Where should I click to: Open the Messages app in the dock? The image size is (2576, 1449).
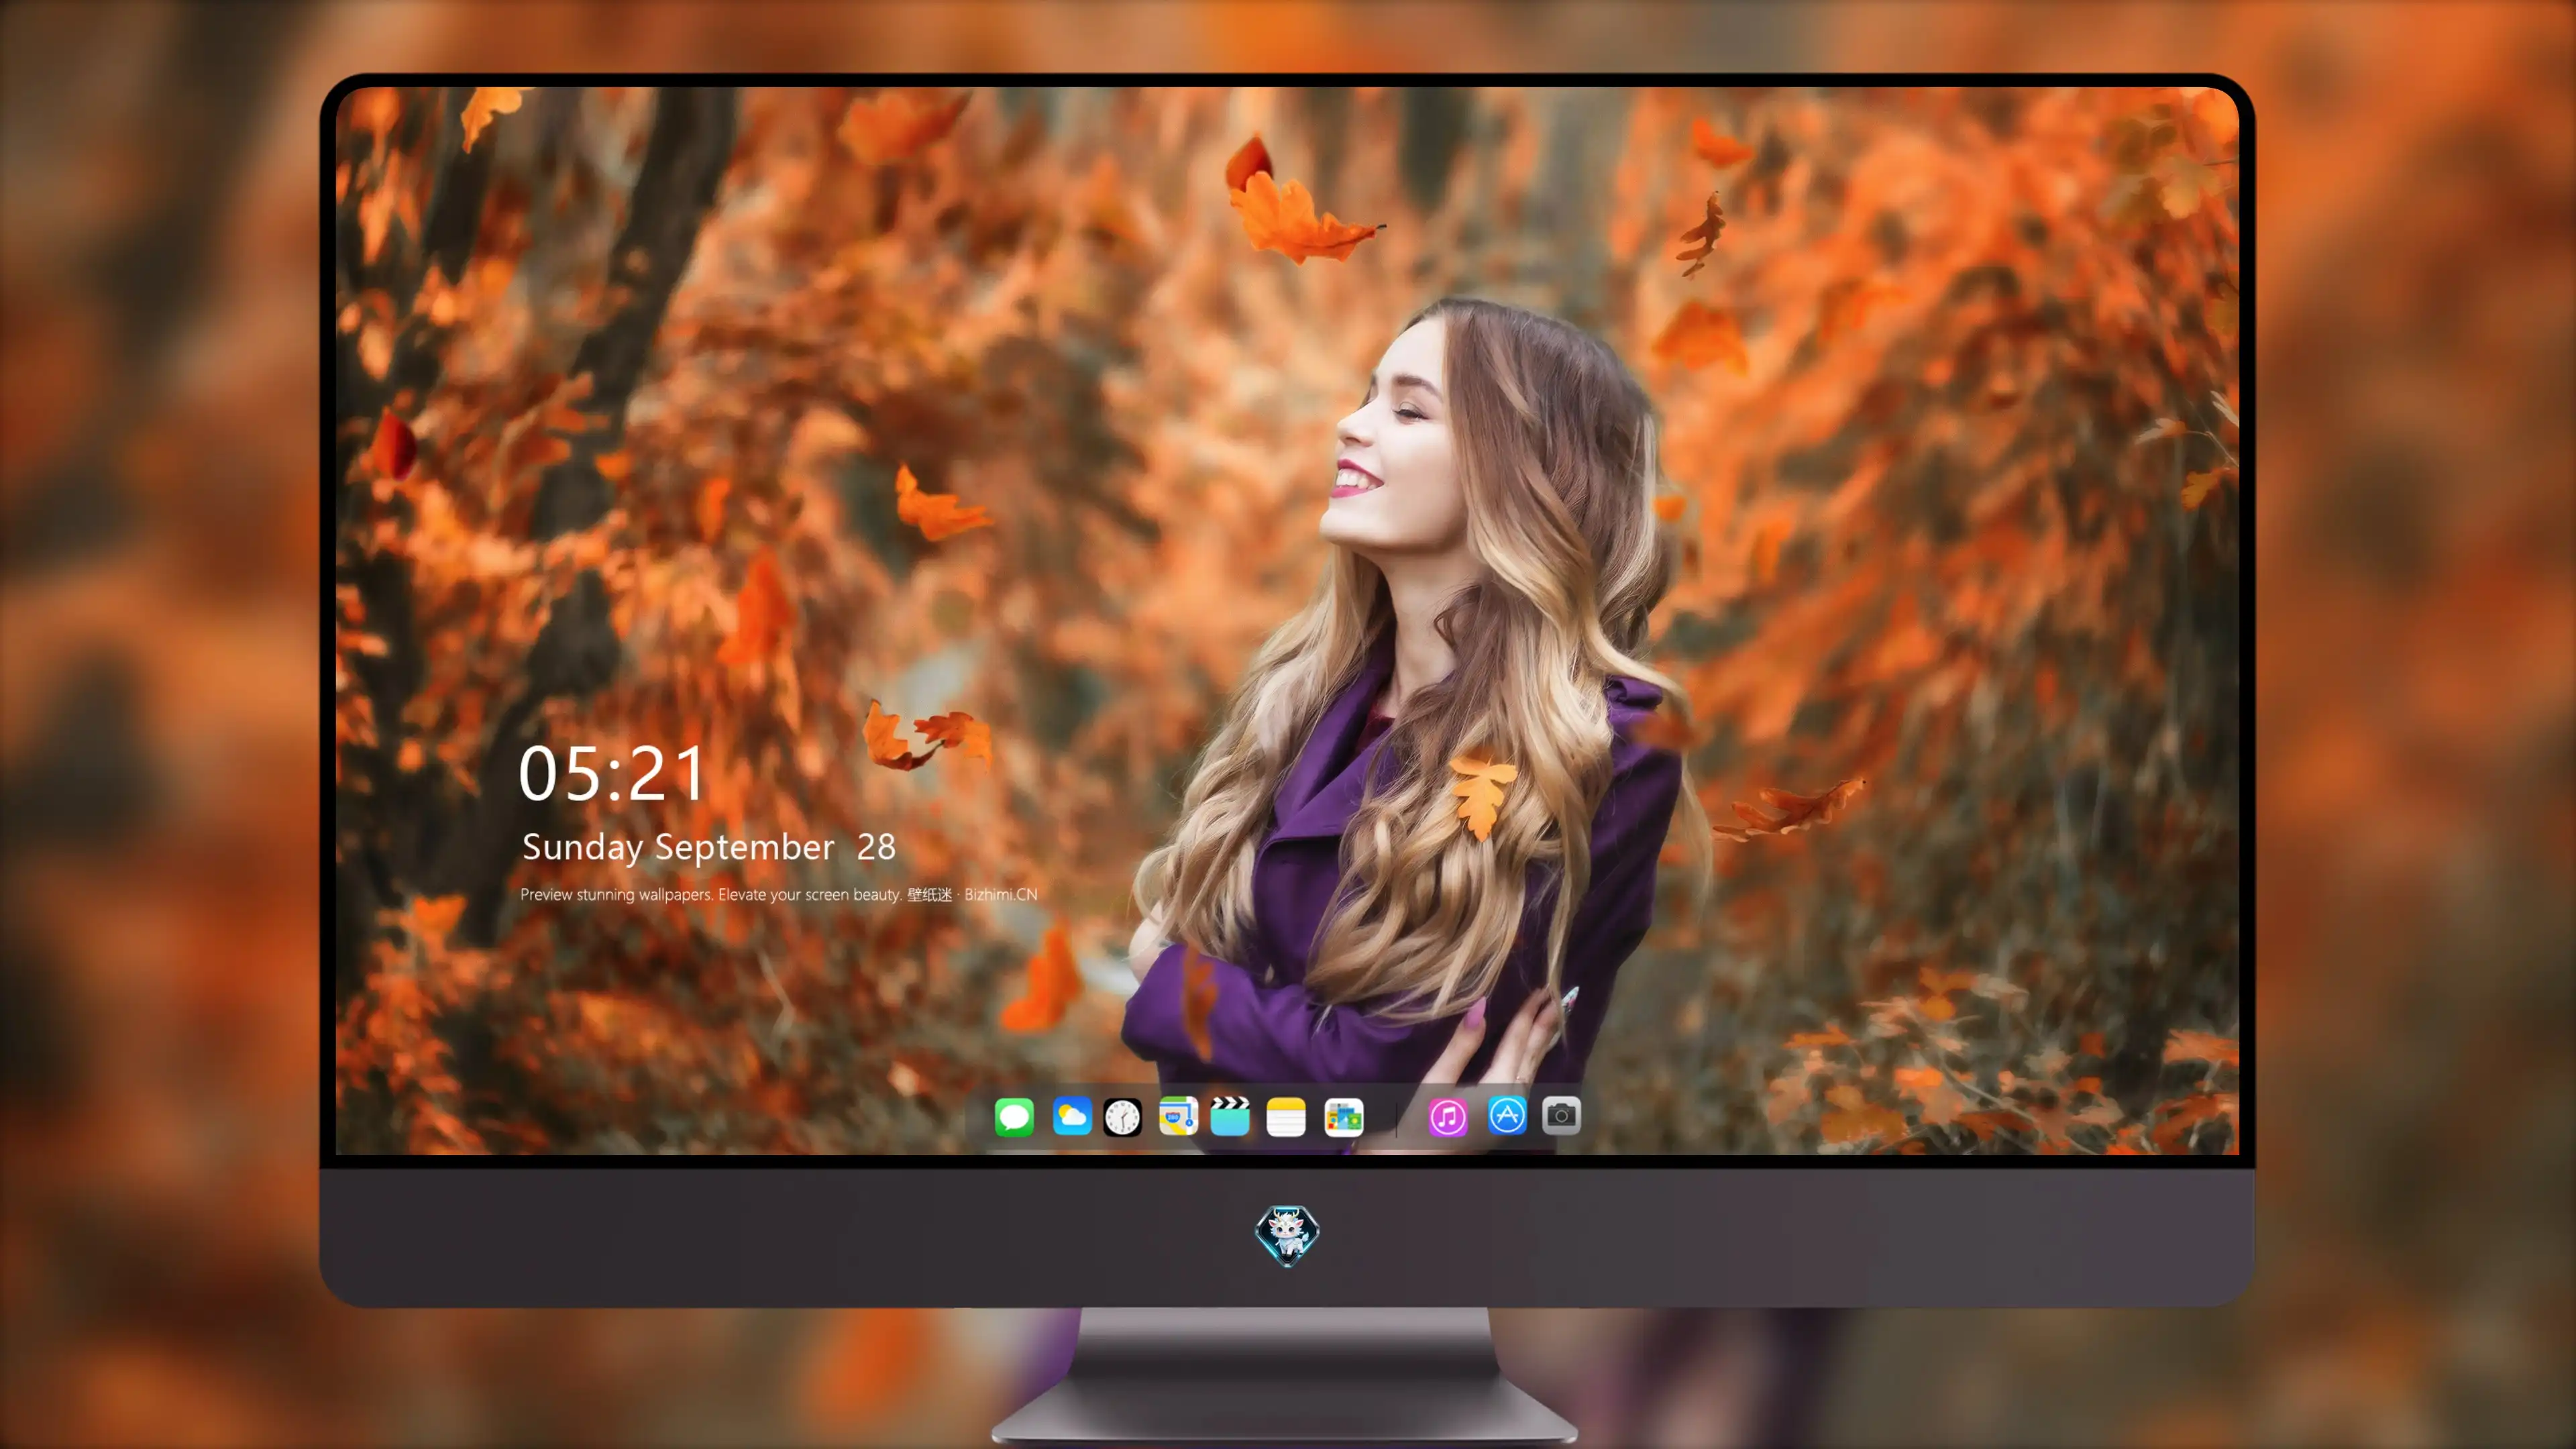1014,1116
